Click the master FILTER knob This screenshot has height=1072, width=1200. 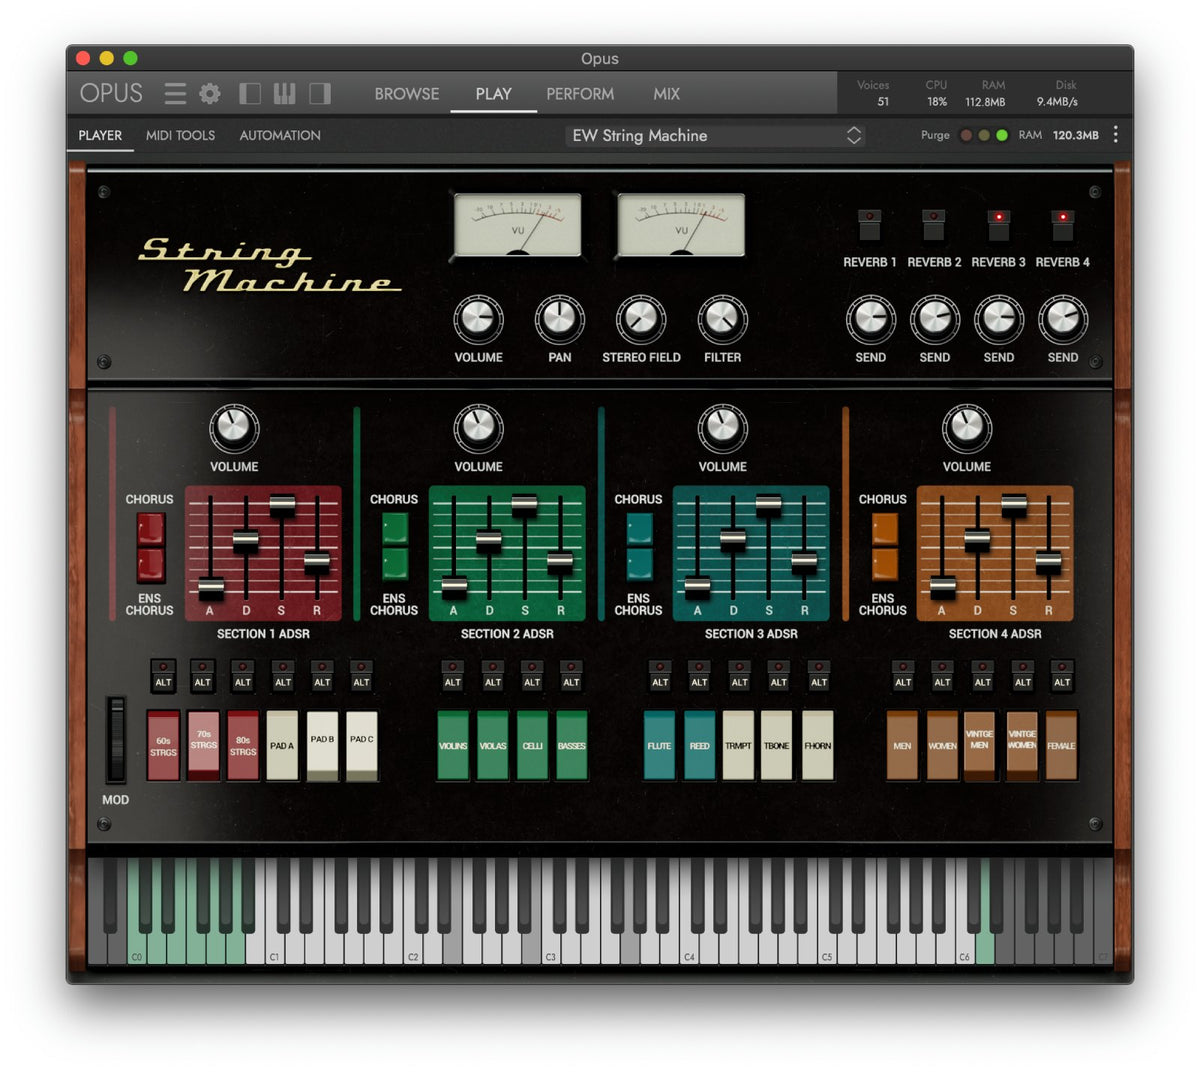pyautogui.click(x=722, y=319)
